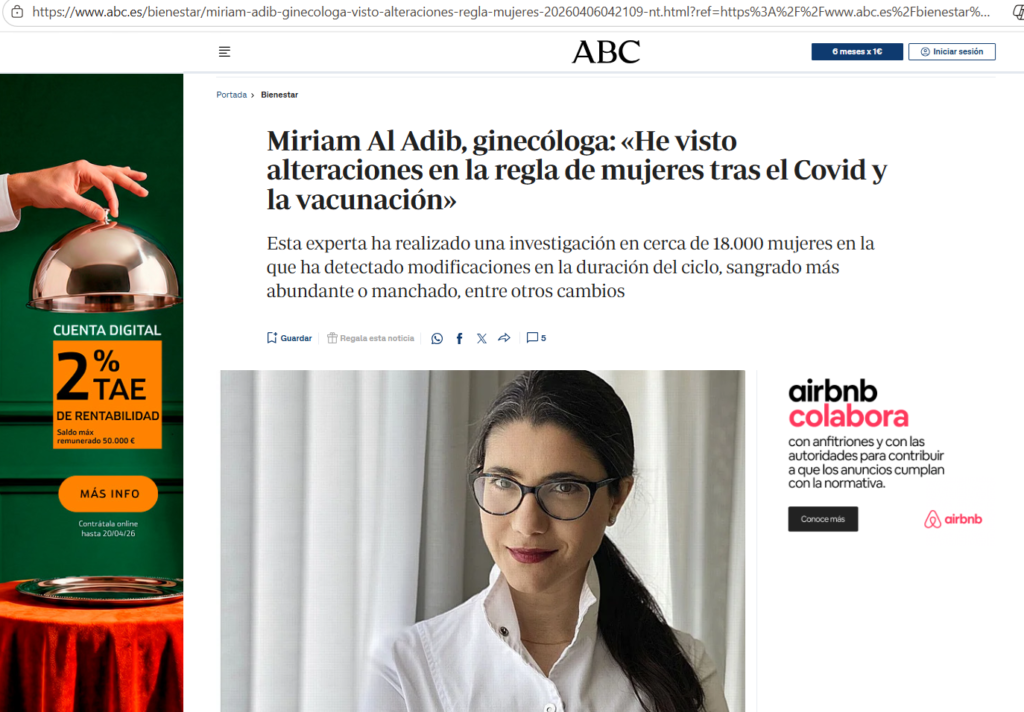Open the hamburger menu icon
The image size is (1024, 712).
pos(224,52)
